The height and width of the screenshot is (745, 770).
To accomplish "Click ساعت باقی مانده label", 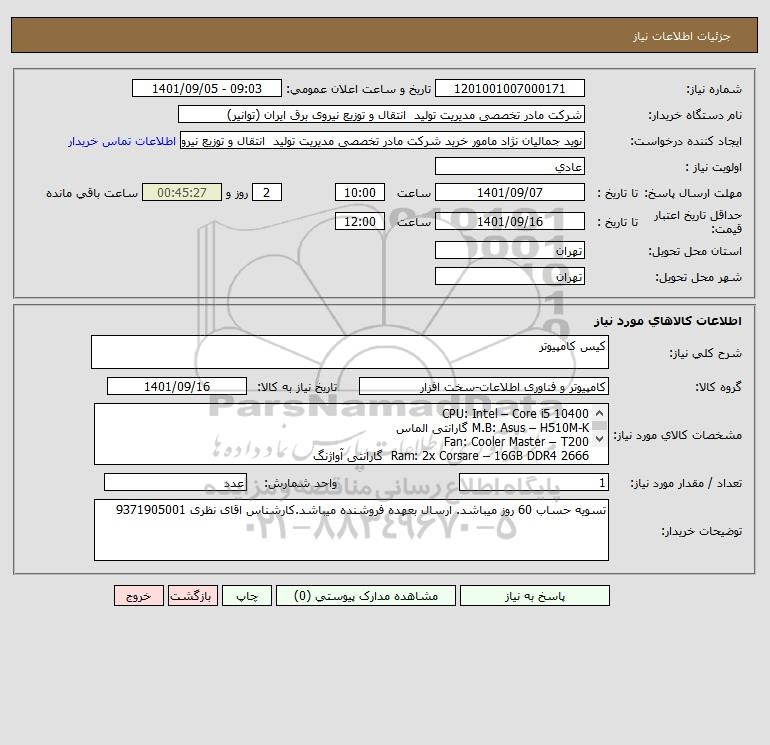I will coord(92,193).
